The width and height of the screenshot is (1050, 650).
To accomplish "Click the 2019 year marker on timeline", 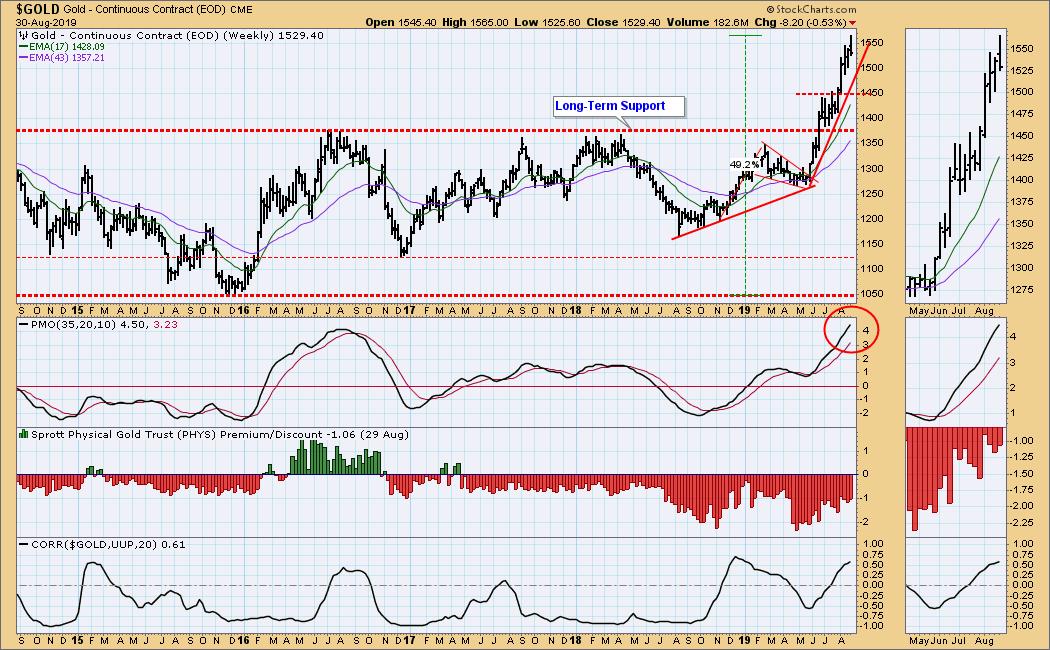I will click(745, 311).
